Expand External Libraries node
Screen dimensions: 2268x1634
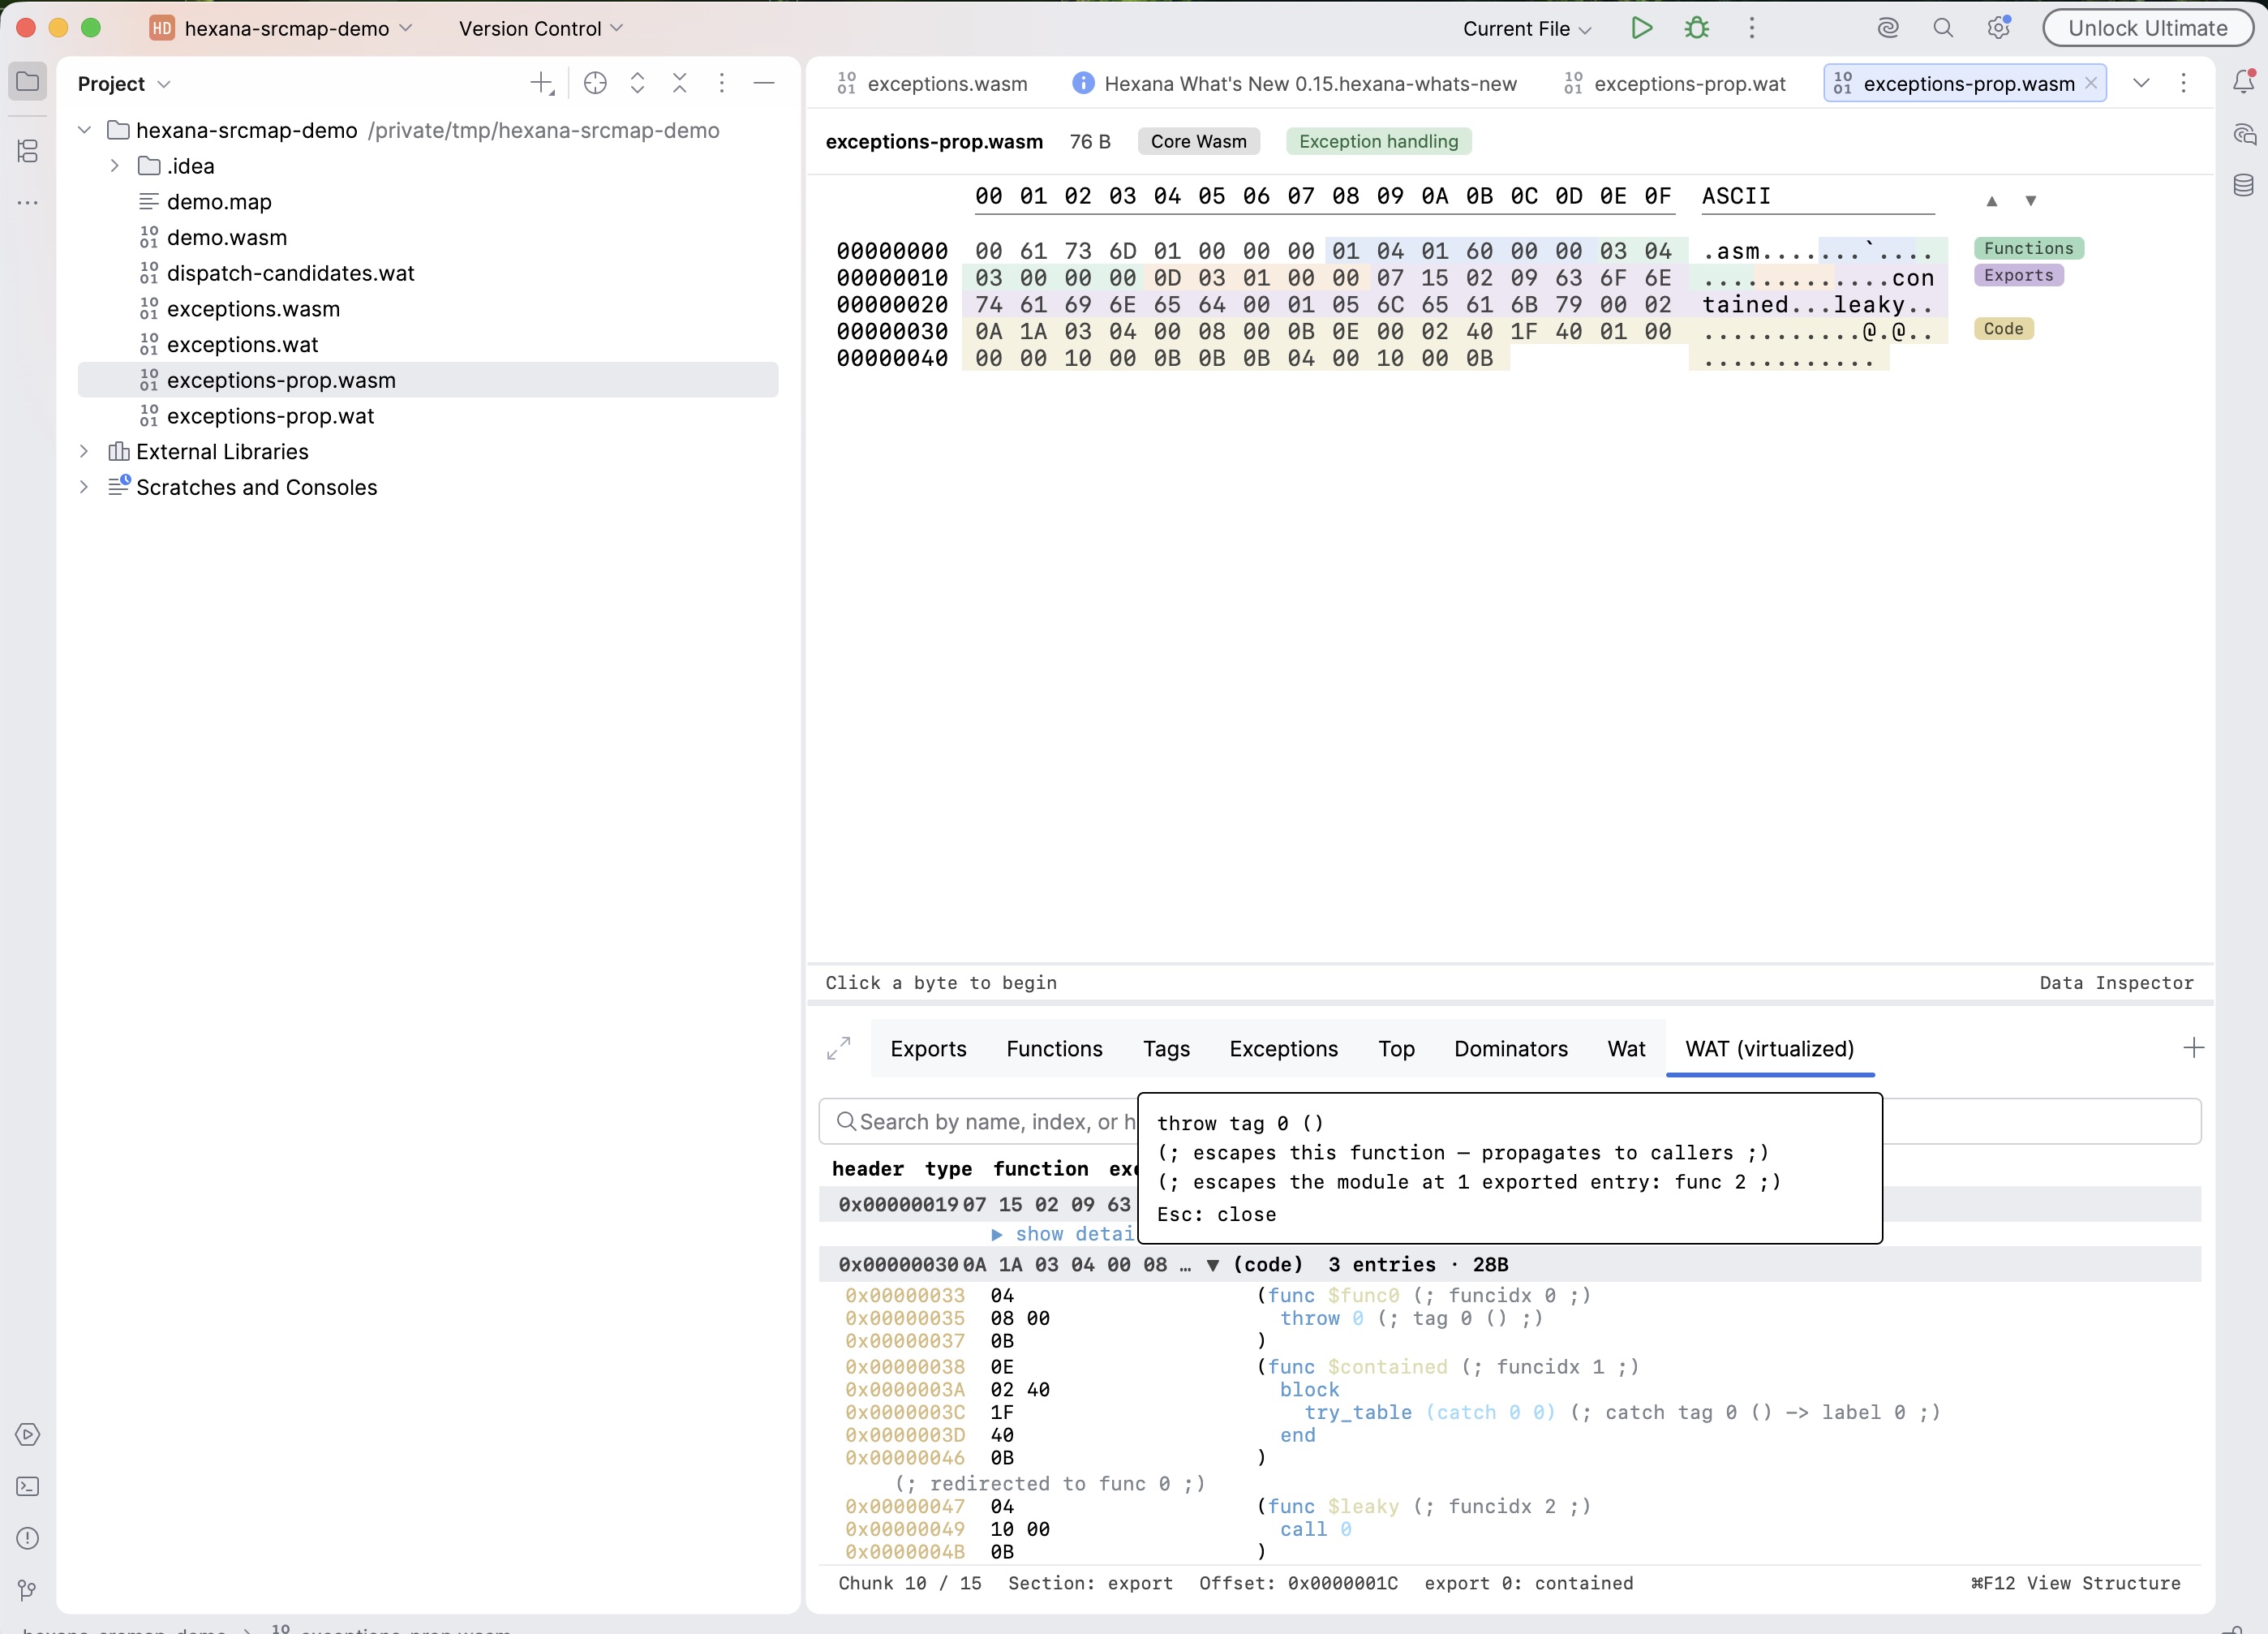tap(85, 451)
